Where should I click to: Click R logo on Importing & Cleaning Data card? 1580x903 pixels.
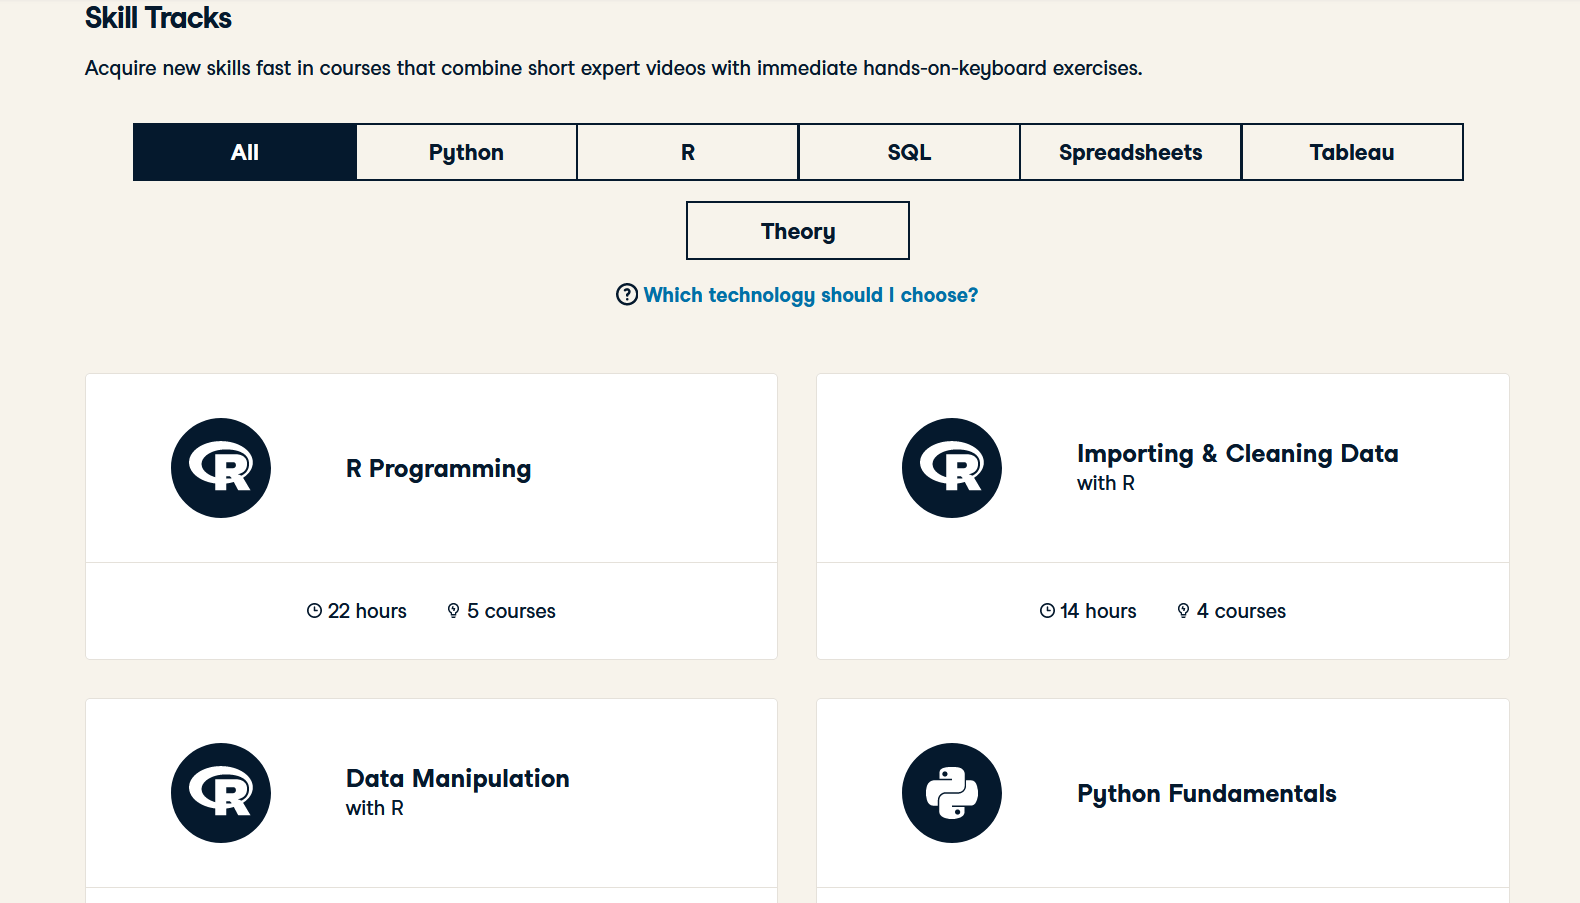(x=951, y=468)
